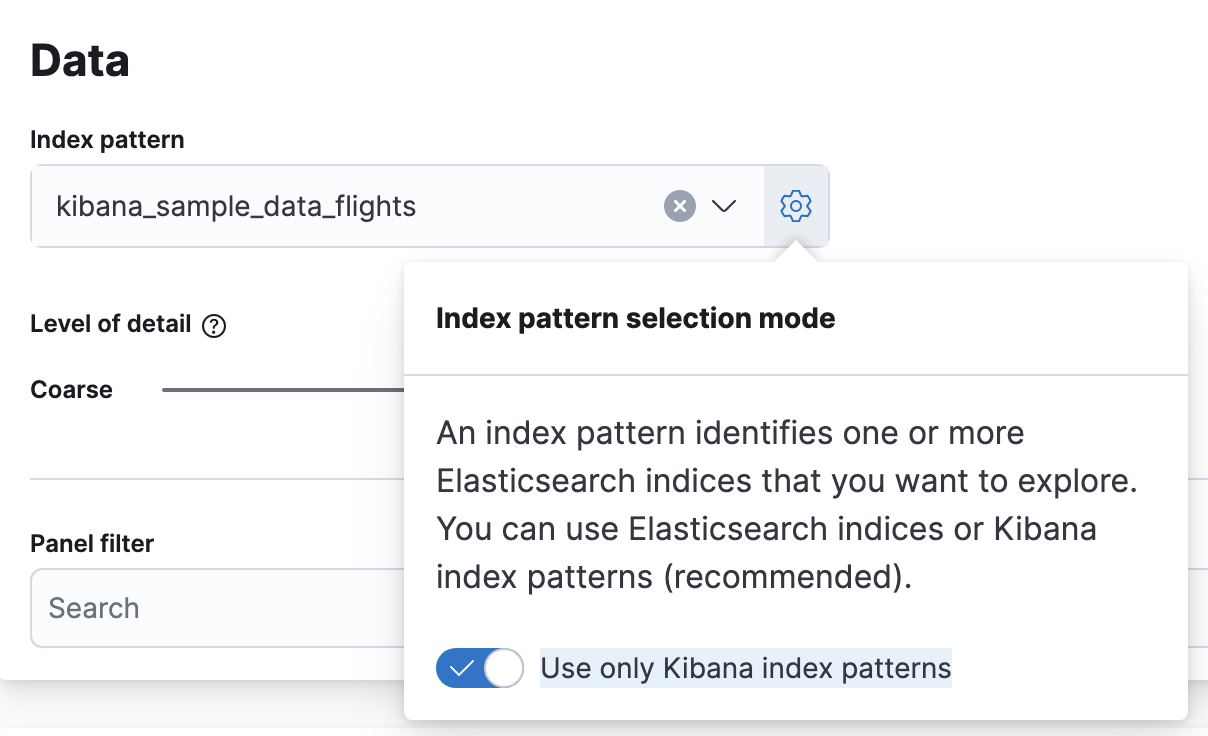Click the gear icon to dismiss the popover
This screenshot has width=1208, height=736.
pyautogui.click(x=796, y=206)
